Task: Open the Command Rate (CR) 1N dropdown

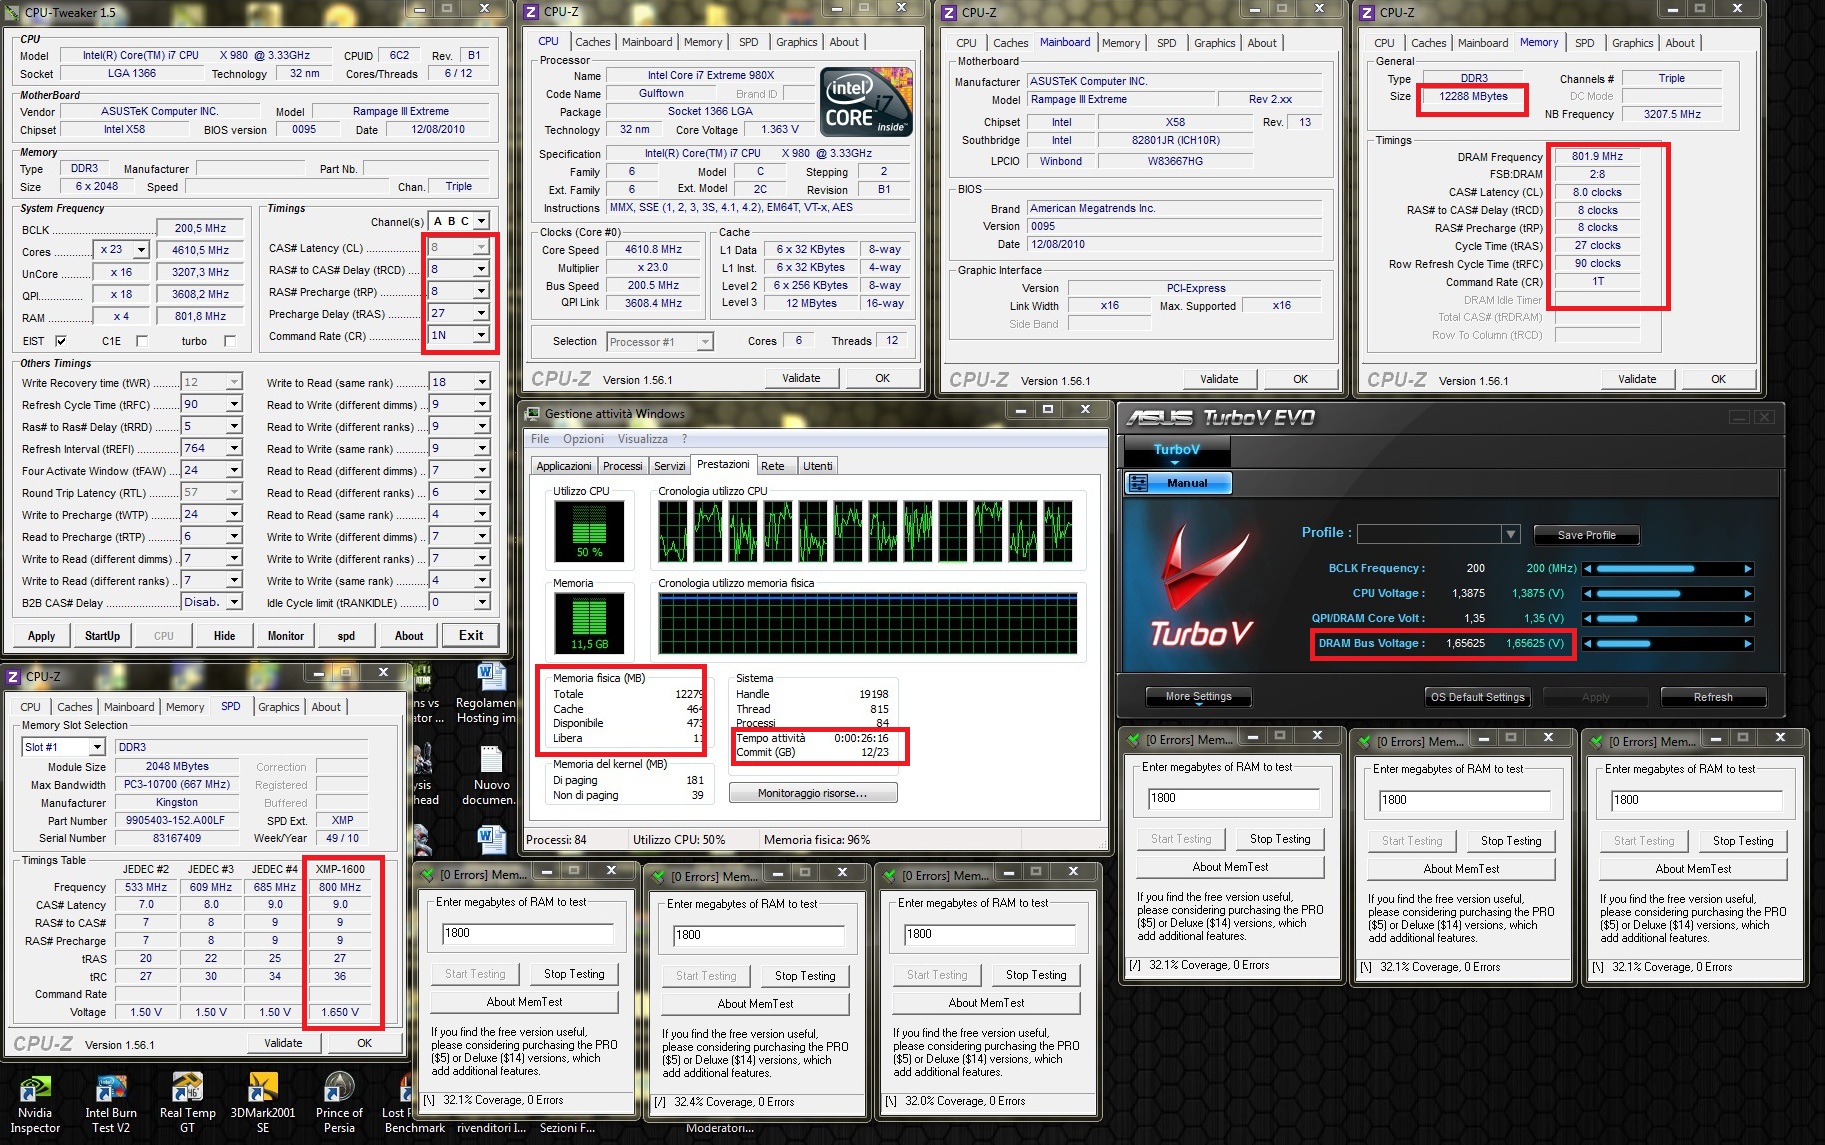Action: (x=481, y=335)
